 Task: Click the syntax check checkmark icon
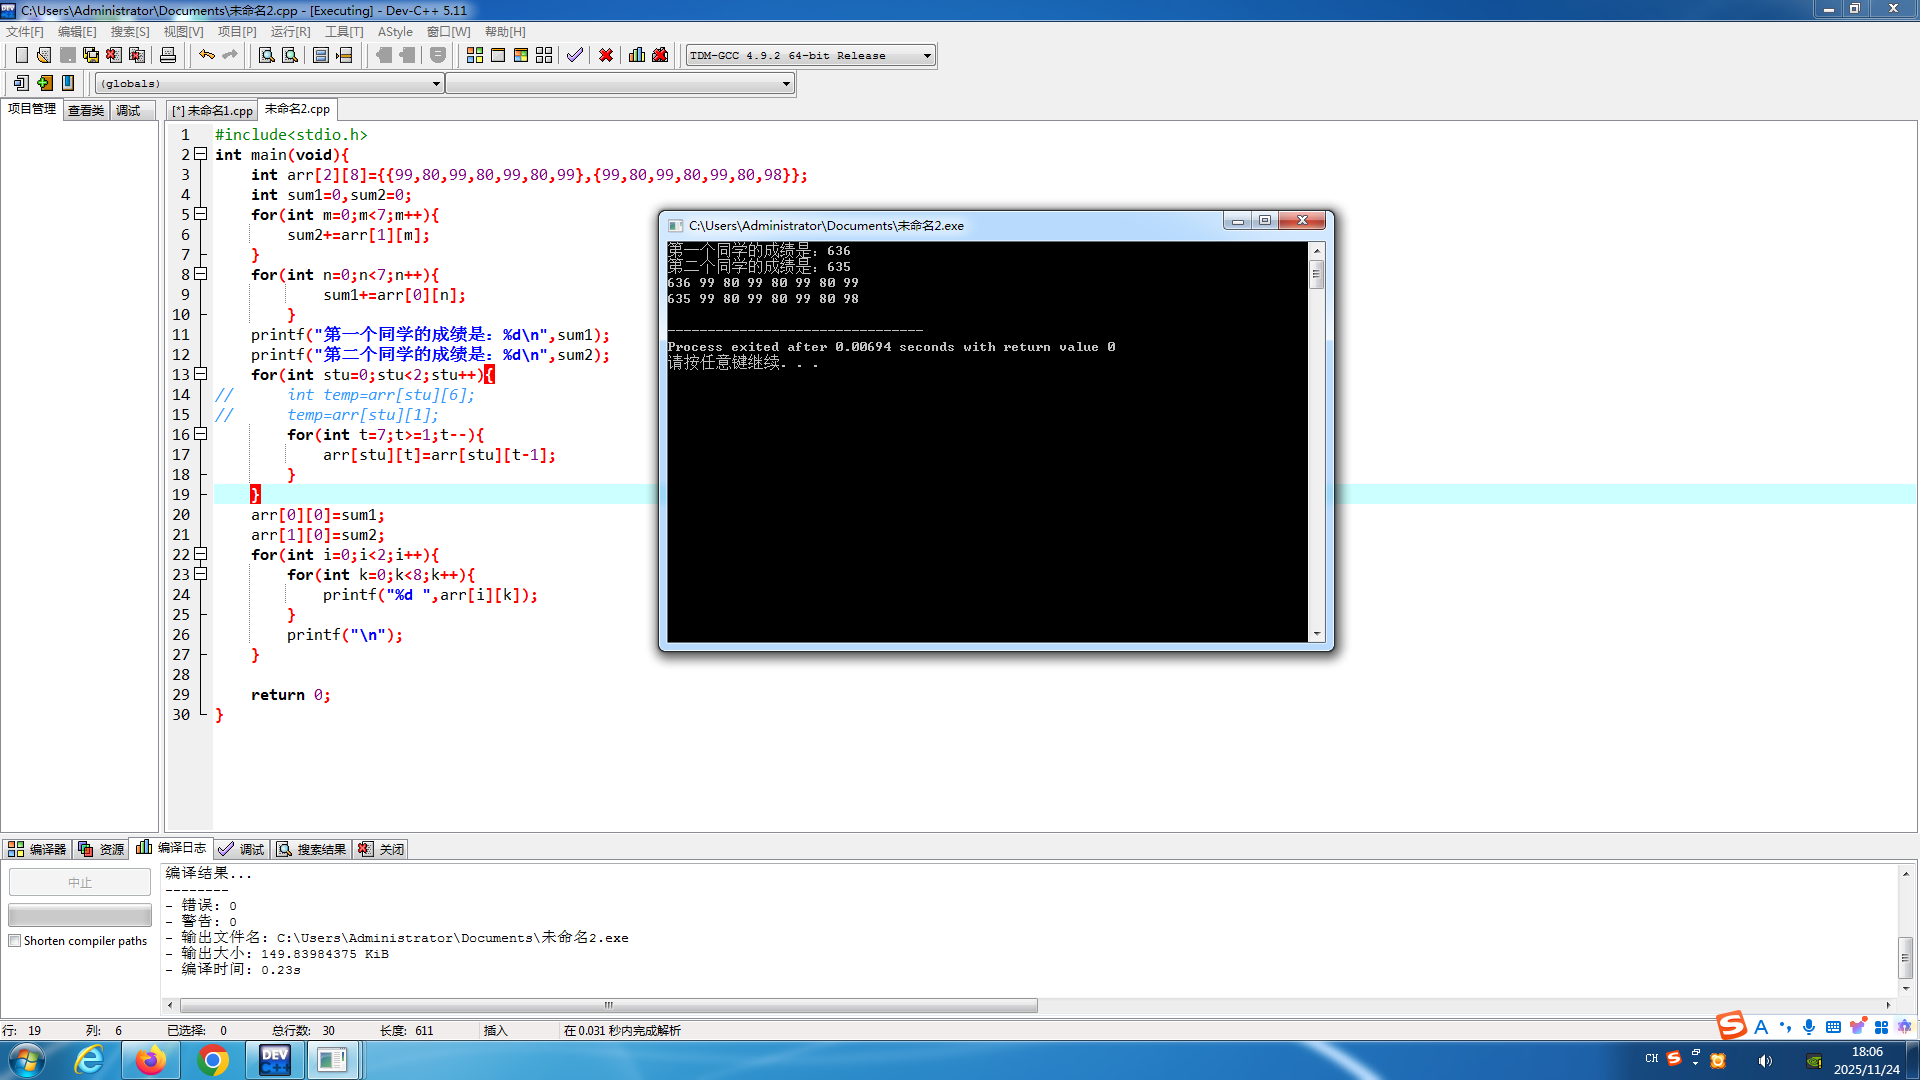[x=575, y=55]
